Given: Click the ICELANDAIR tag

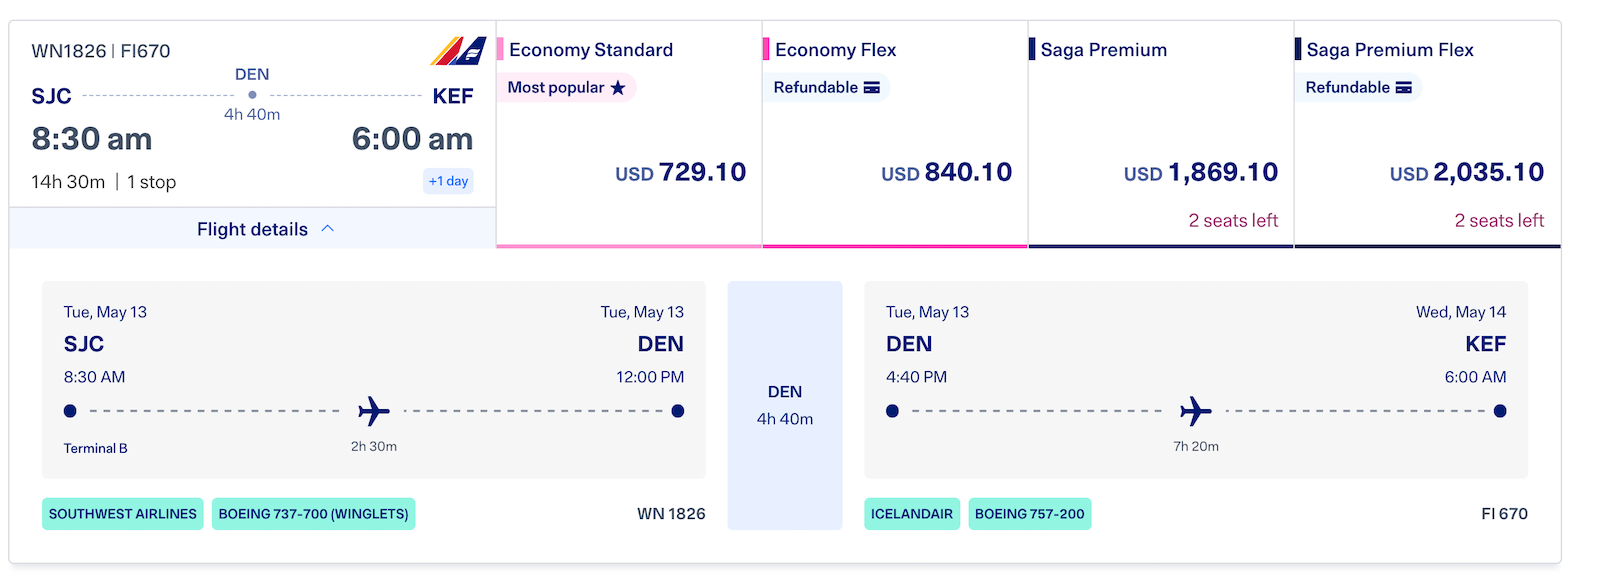Looking at the screenshot, I should 912,514.
